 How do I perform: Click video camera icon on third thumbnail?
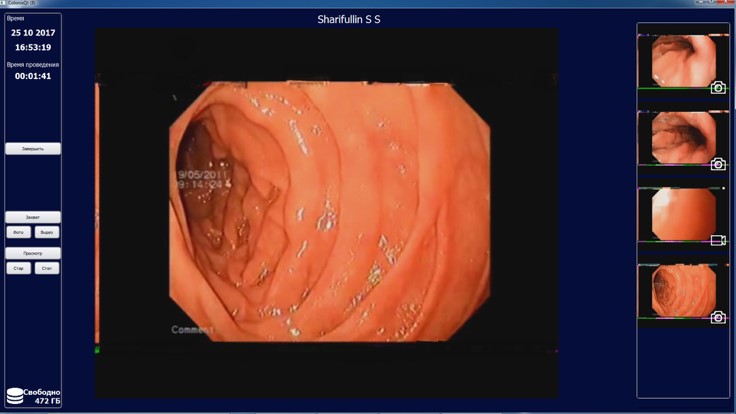[x=717, y=240]
